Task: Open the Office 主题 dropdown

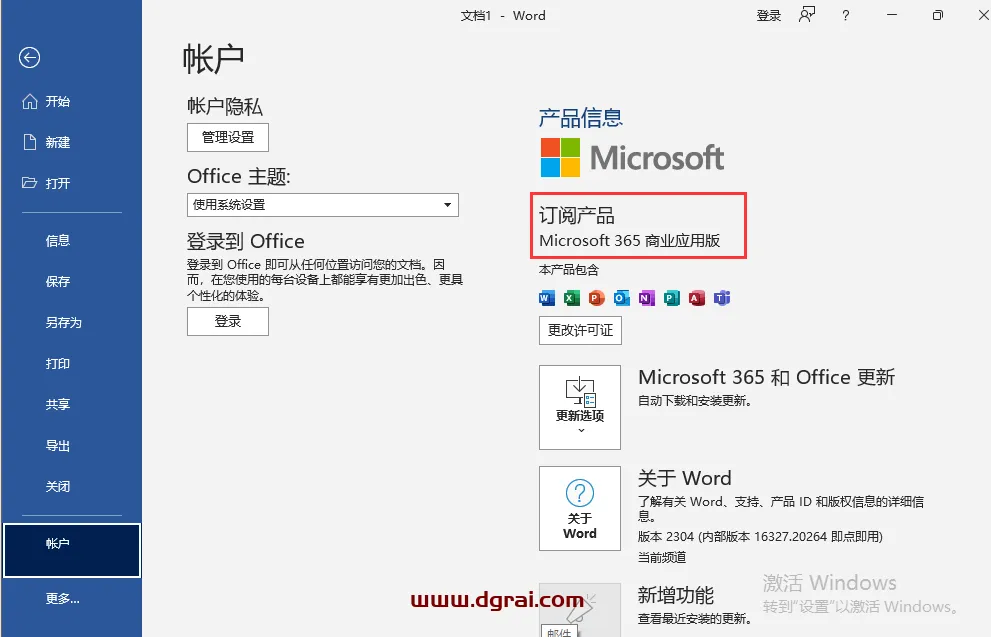Action: pos(322,205)
